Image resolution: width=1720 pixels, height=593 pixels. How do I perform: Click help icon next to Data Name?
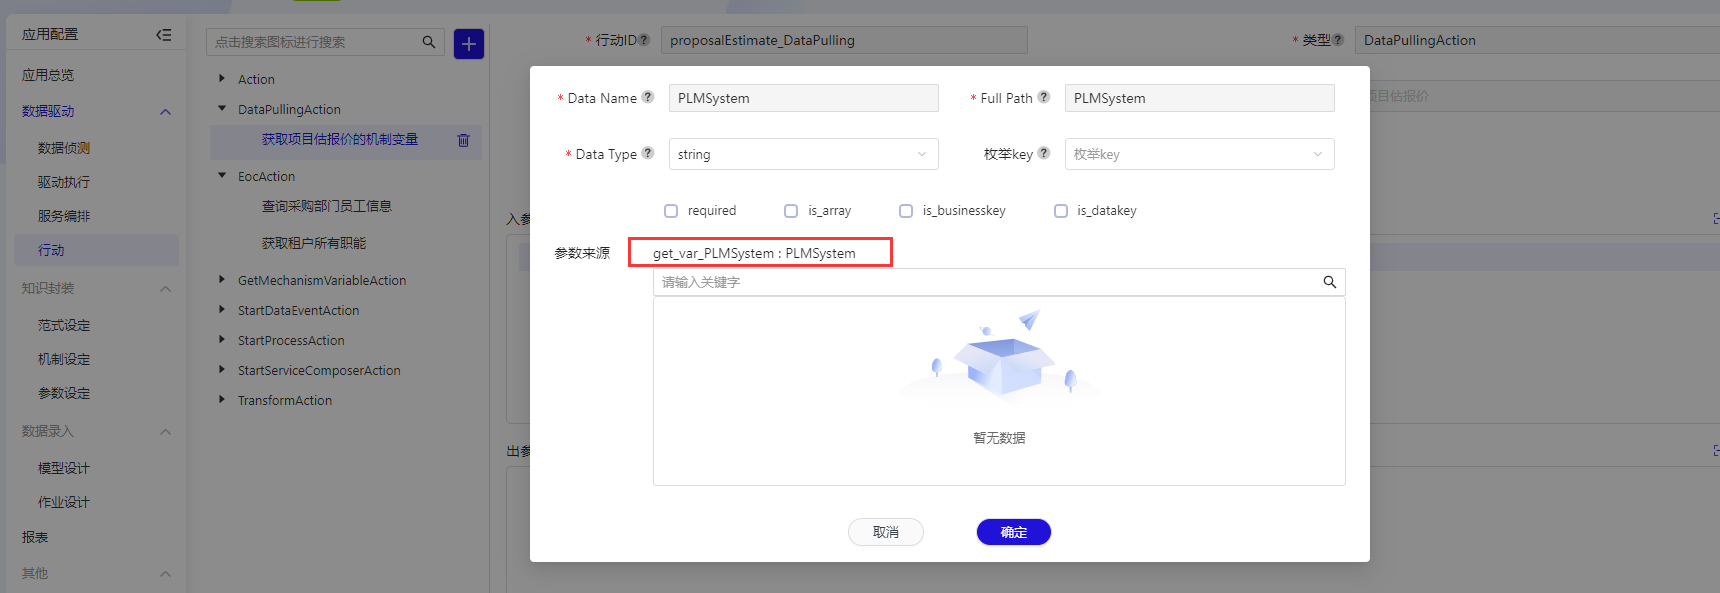(648, 97)
